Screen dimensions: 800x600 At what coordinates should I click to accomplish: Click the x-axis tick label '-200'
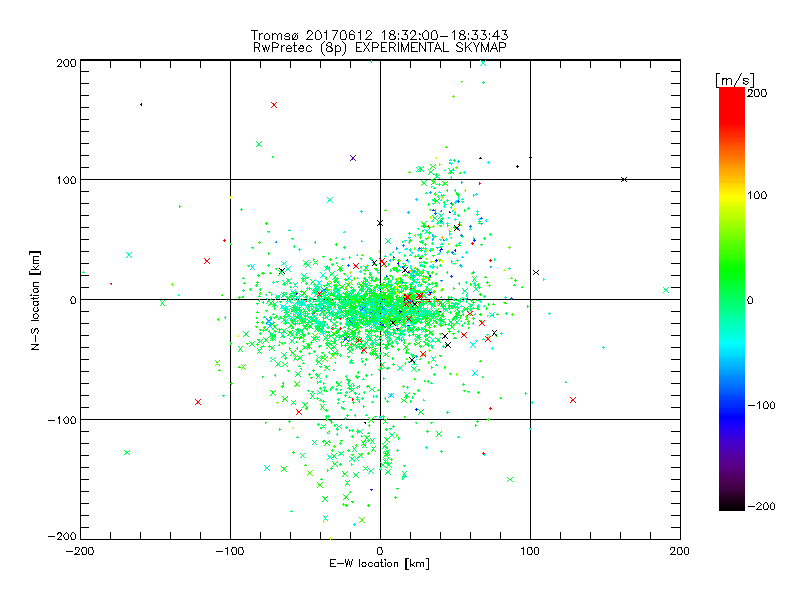click(80, 551)
